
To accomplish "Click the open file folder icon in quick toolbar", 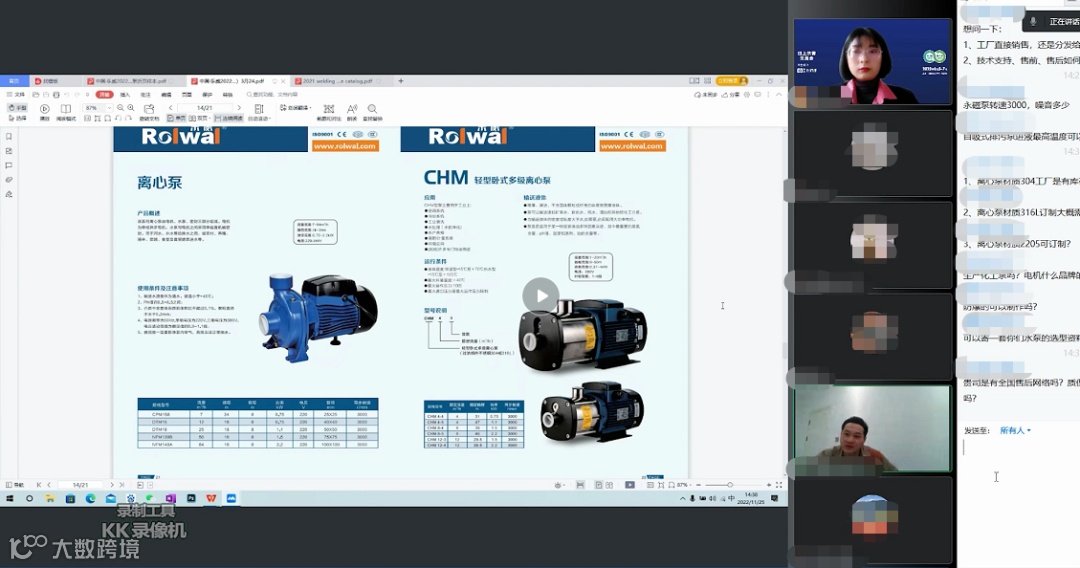I will 36,94.
